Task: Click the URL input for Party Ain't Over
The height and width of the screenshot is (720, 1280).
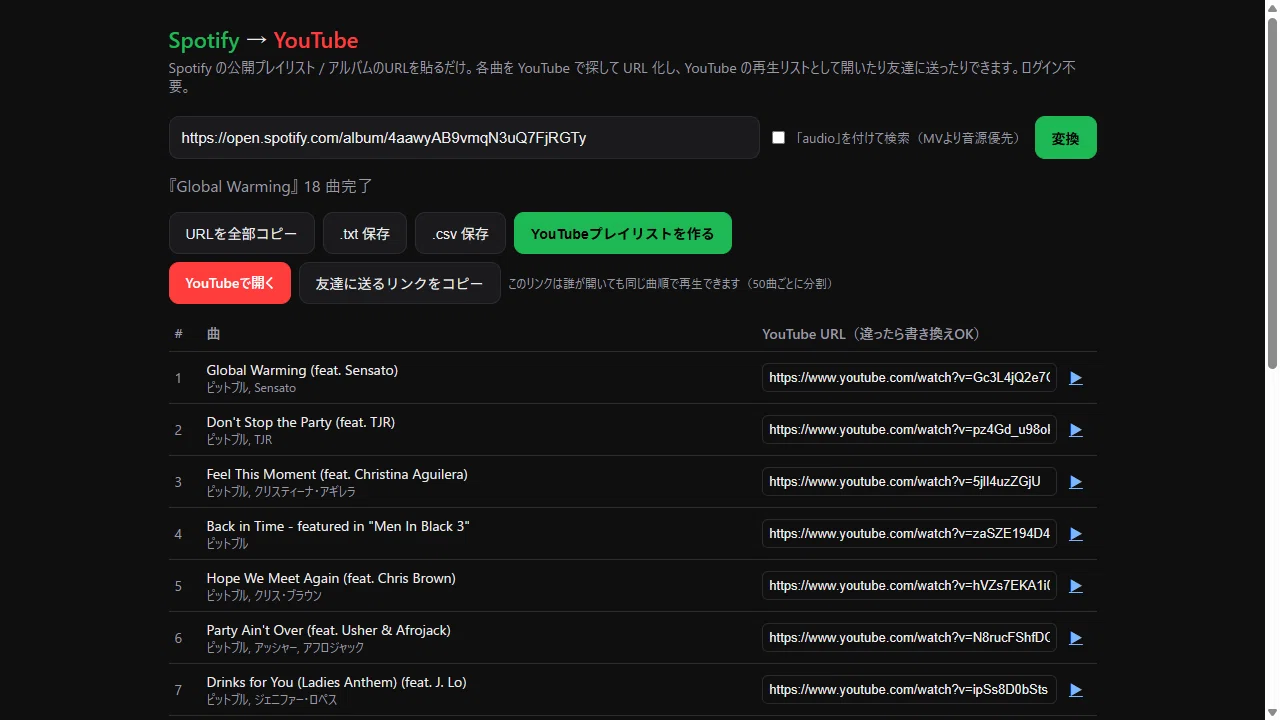Action: tap(910, 638)
